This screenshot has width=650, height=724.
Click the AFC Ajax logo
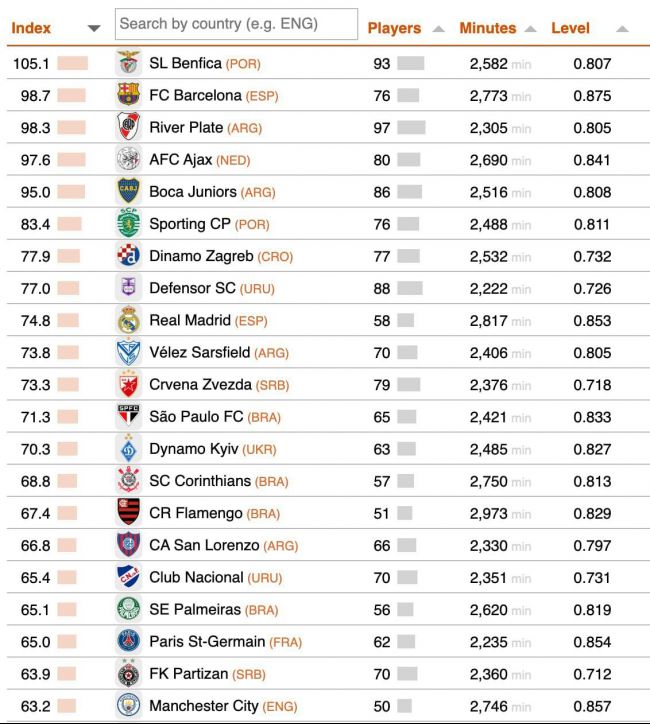128,159
